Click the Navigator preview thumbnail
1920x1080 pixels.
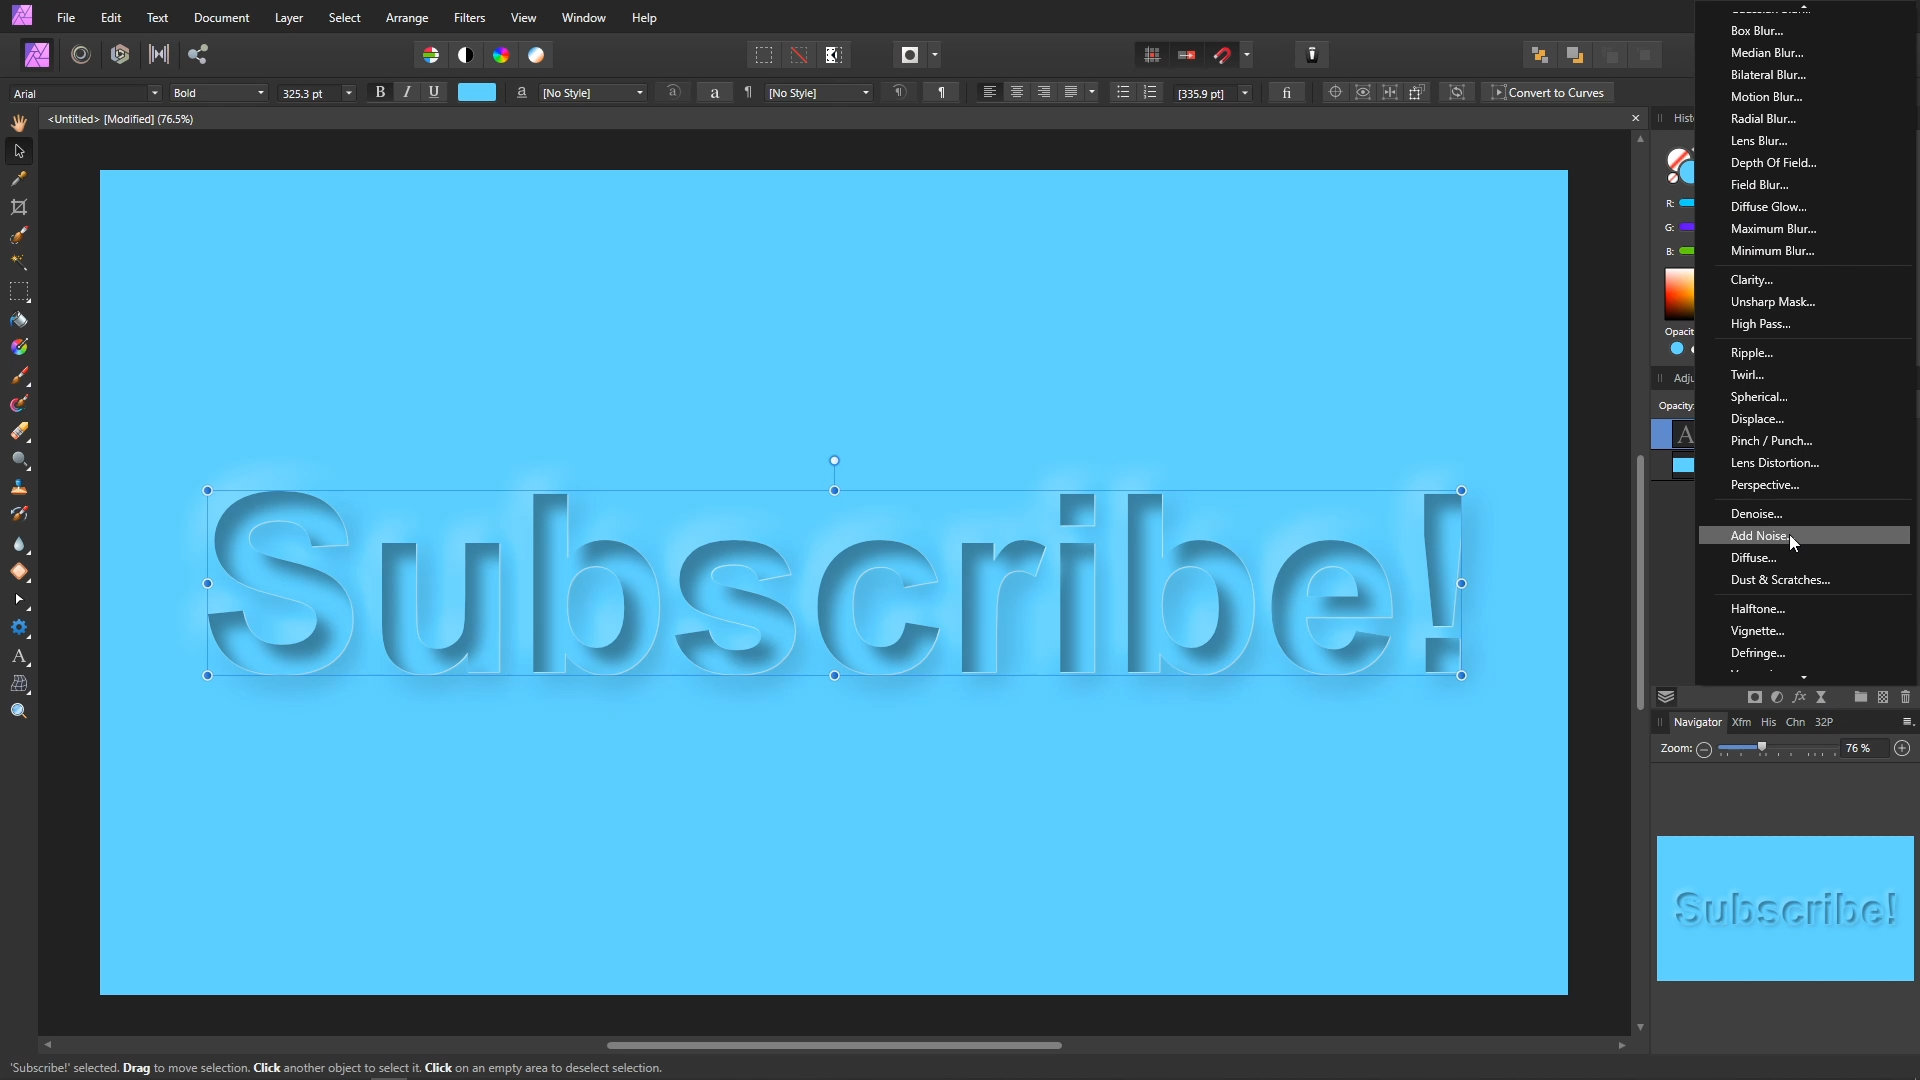click(1784, 908)
